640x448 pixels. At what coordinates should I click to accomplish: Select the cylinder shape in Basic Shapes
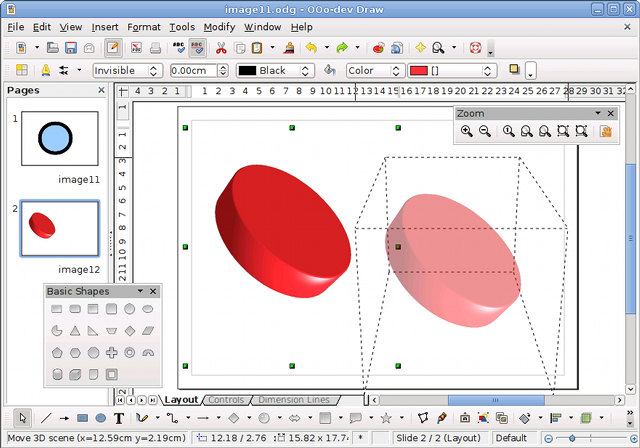tap(58, 374)
